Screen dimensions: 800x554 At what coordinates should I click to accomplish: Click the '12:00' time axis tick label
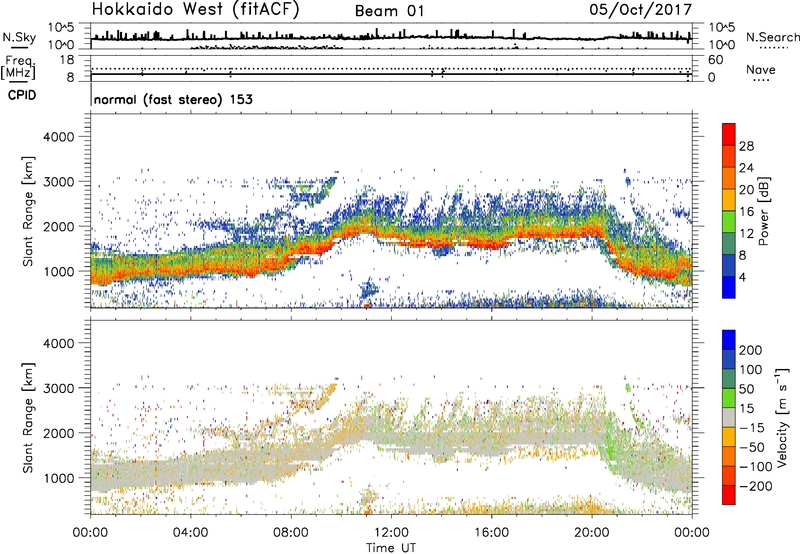coord(391,533)
